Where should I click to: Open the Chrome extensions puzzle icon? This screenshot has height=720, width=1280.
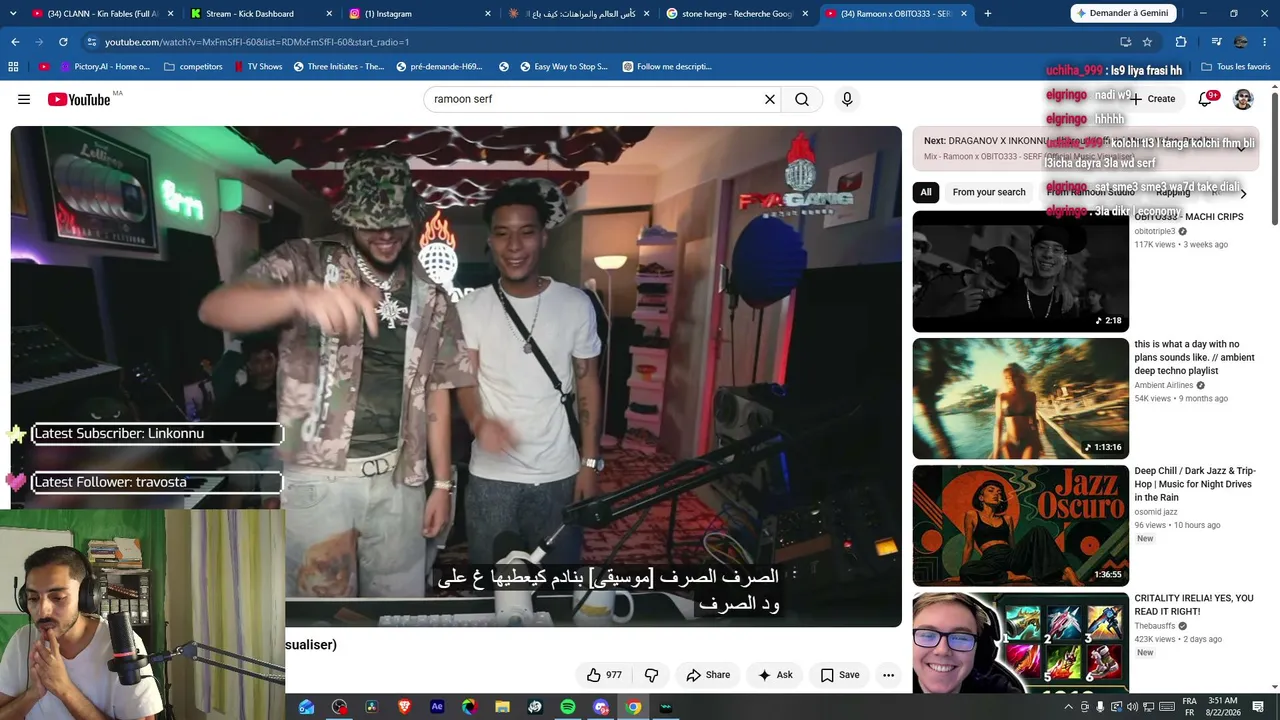tap(1181, 42)
